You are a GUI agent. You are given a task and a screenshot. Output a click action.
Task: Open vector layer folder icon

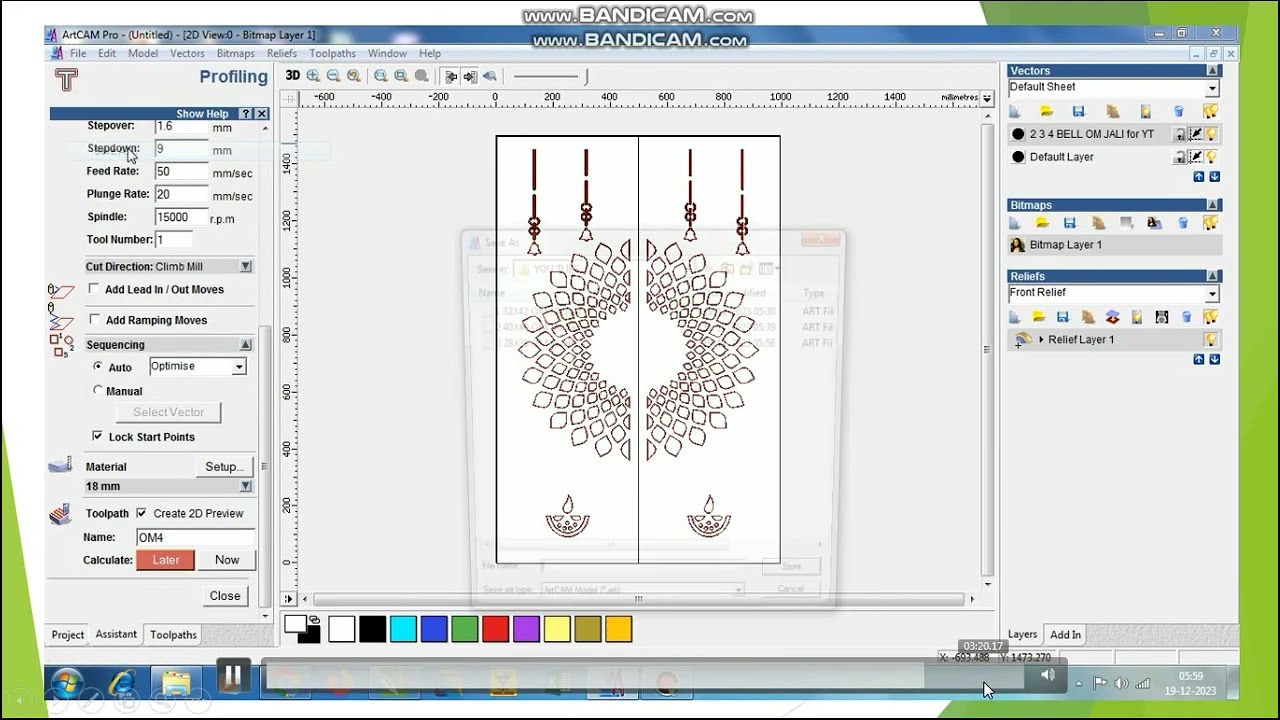point(1046,111)
